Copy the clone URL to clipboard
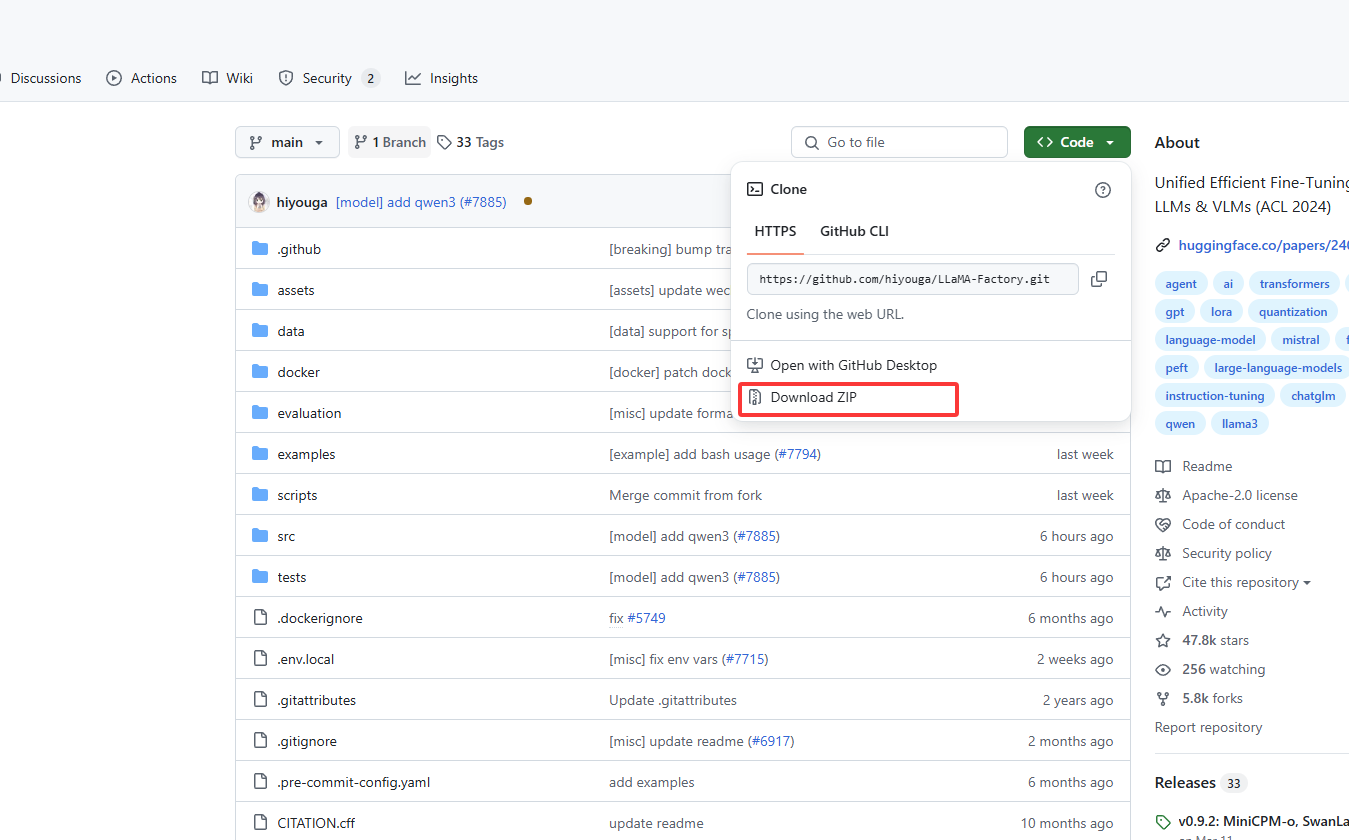 [x=1098, y=279]
